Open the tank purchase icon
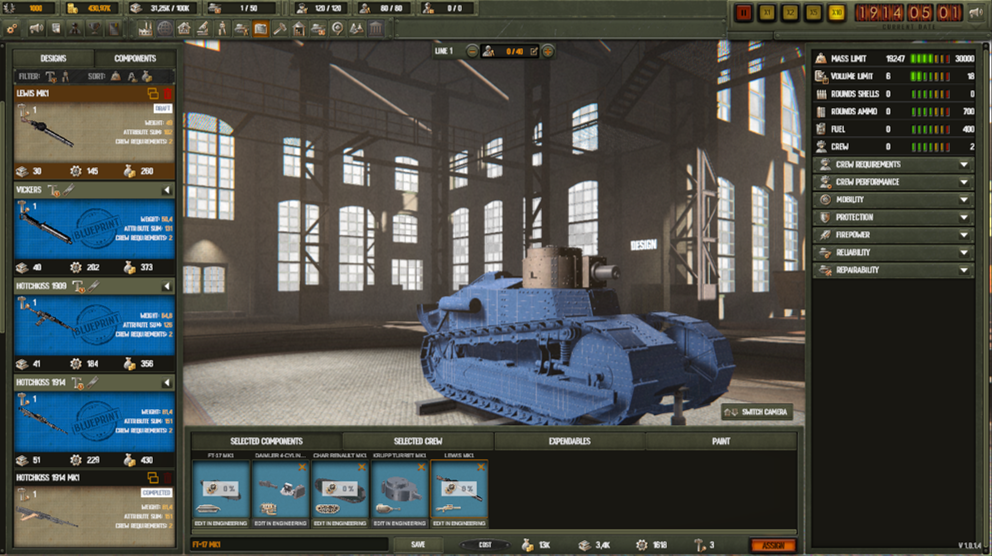The width and height of the screenshot is (992, 556). (x=318, y=28)
